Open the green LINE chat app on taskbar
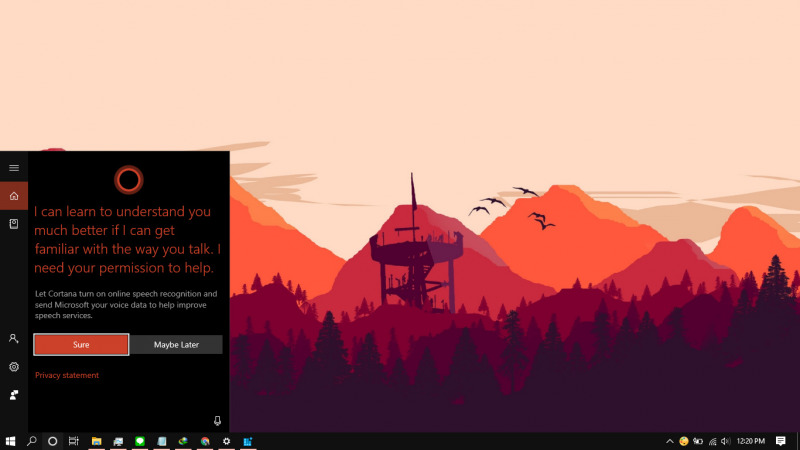Image resolution: width=800 pixels, height=450 pixels. (x=140, y=441)
